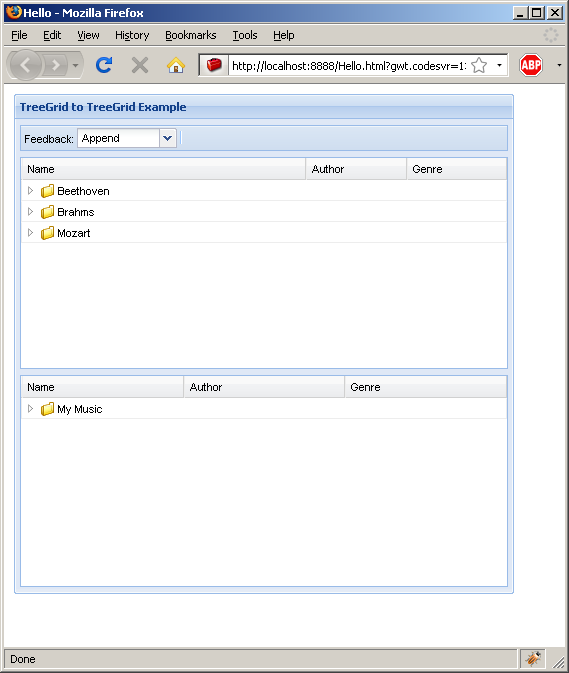Open the Edit menu
The width and height of the screenshot is (569, 673).
[x=52, y=35]
